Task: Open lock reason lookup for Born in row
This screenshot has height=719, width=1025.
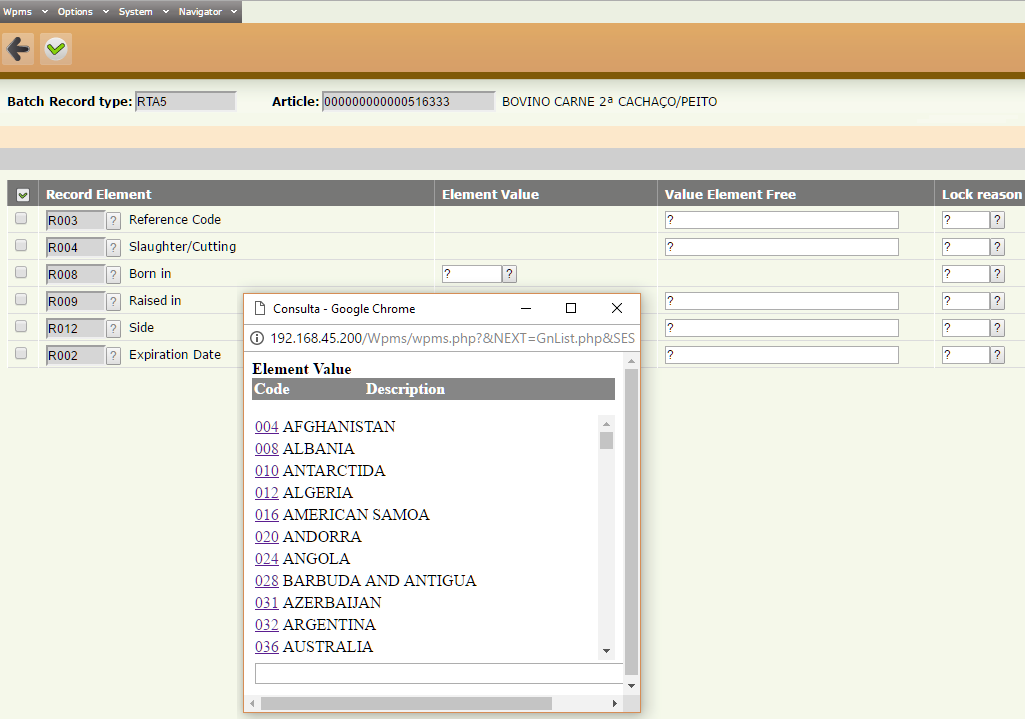Action: (998, 274)
